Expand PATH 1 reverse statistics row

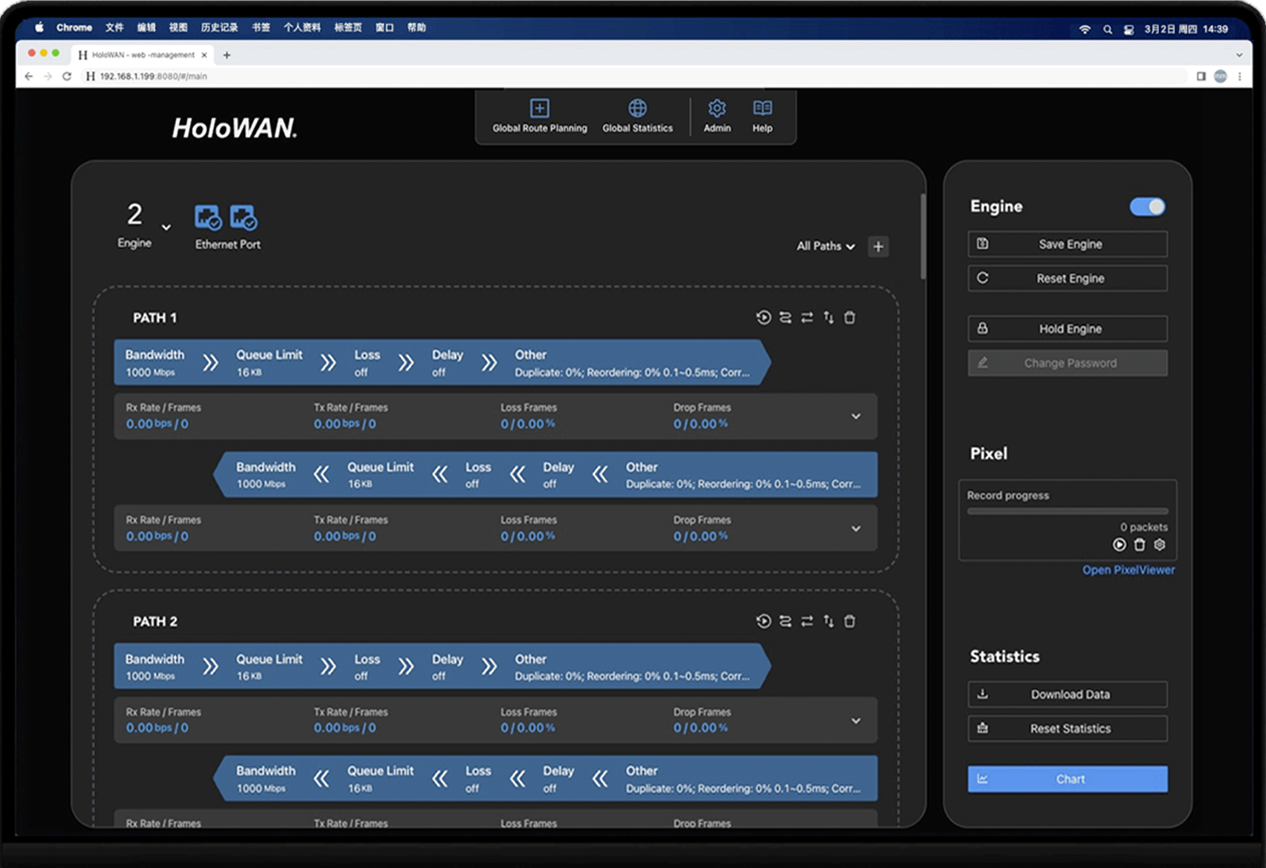click(x=855, y=528)
